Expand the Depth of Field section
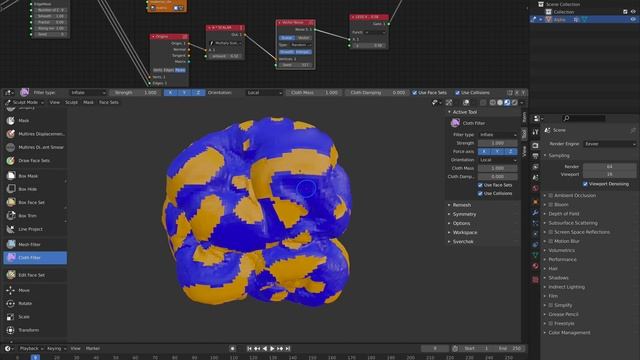 563,214
